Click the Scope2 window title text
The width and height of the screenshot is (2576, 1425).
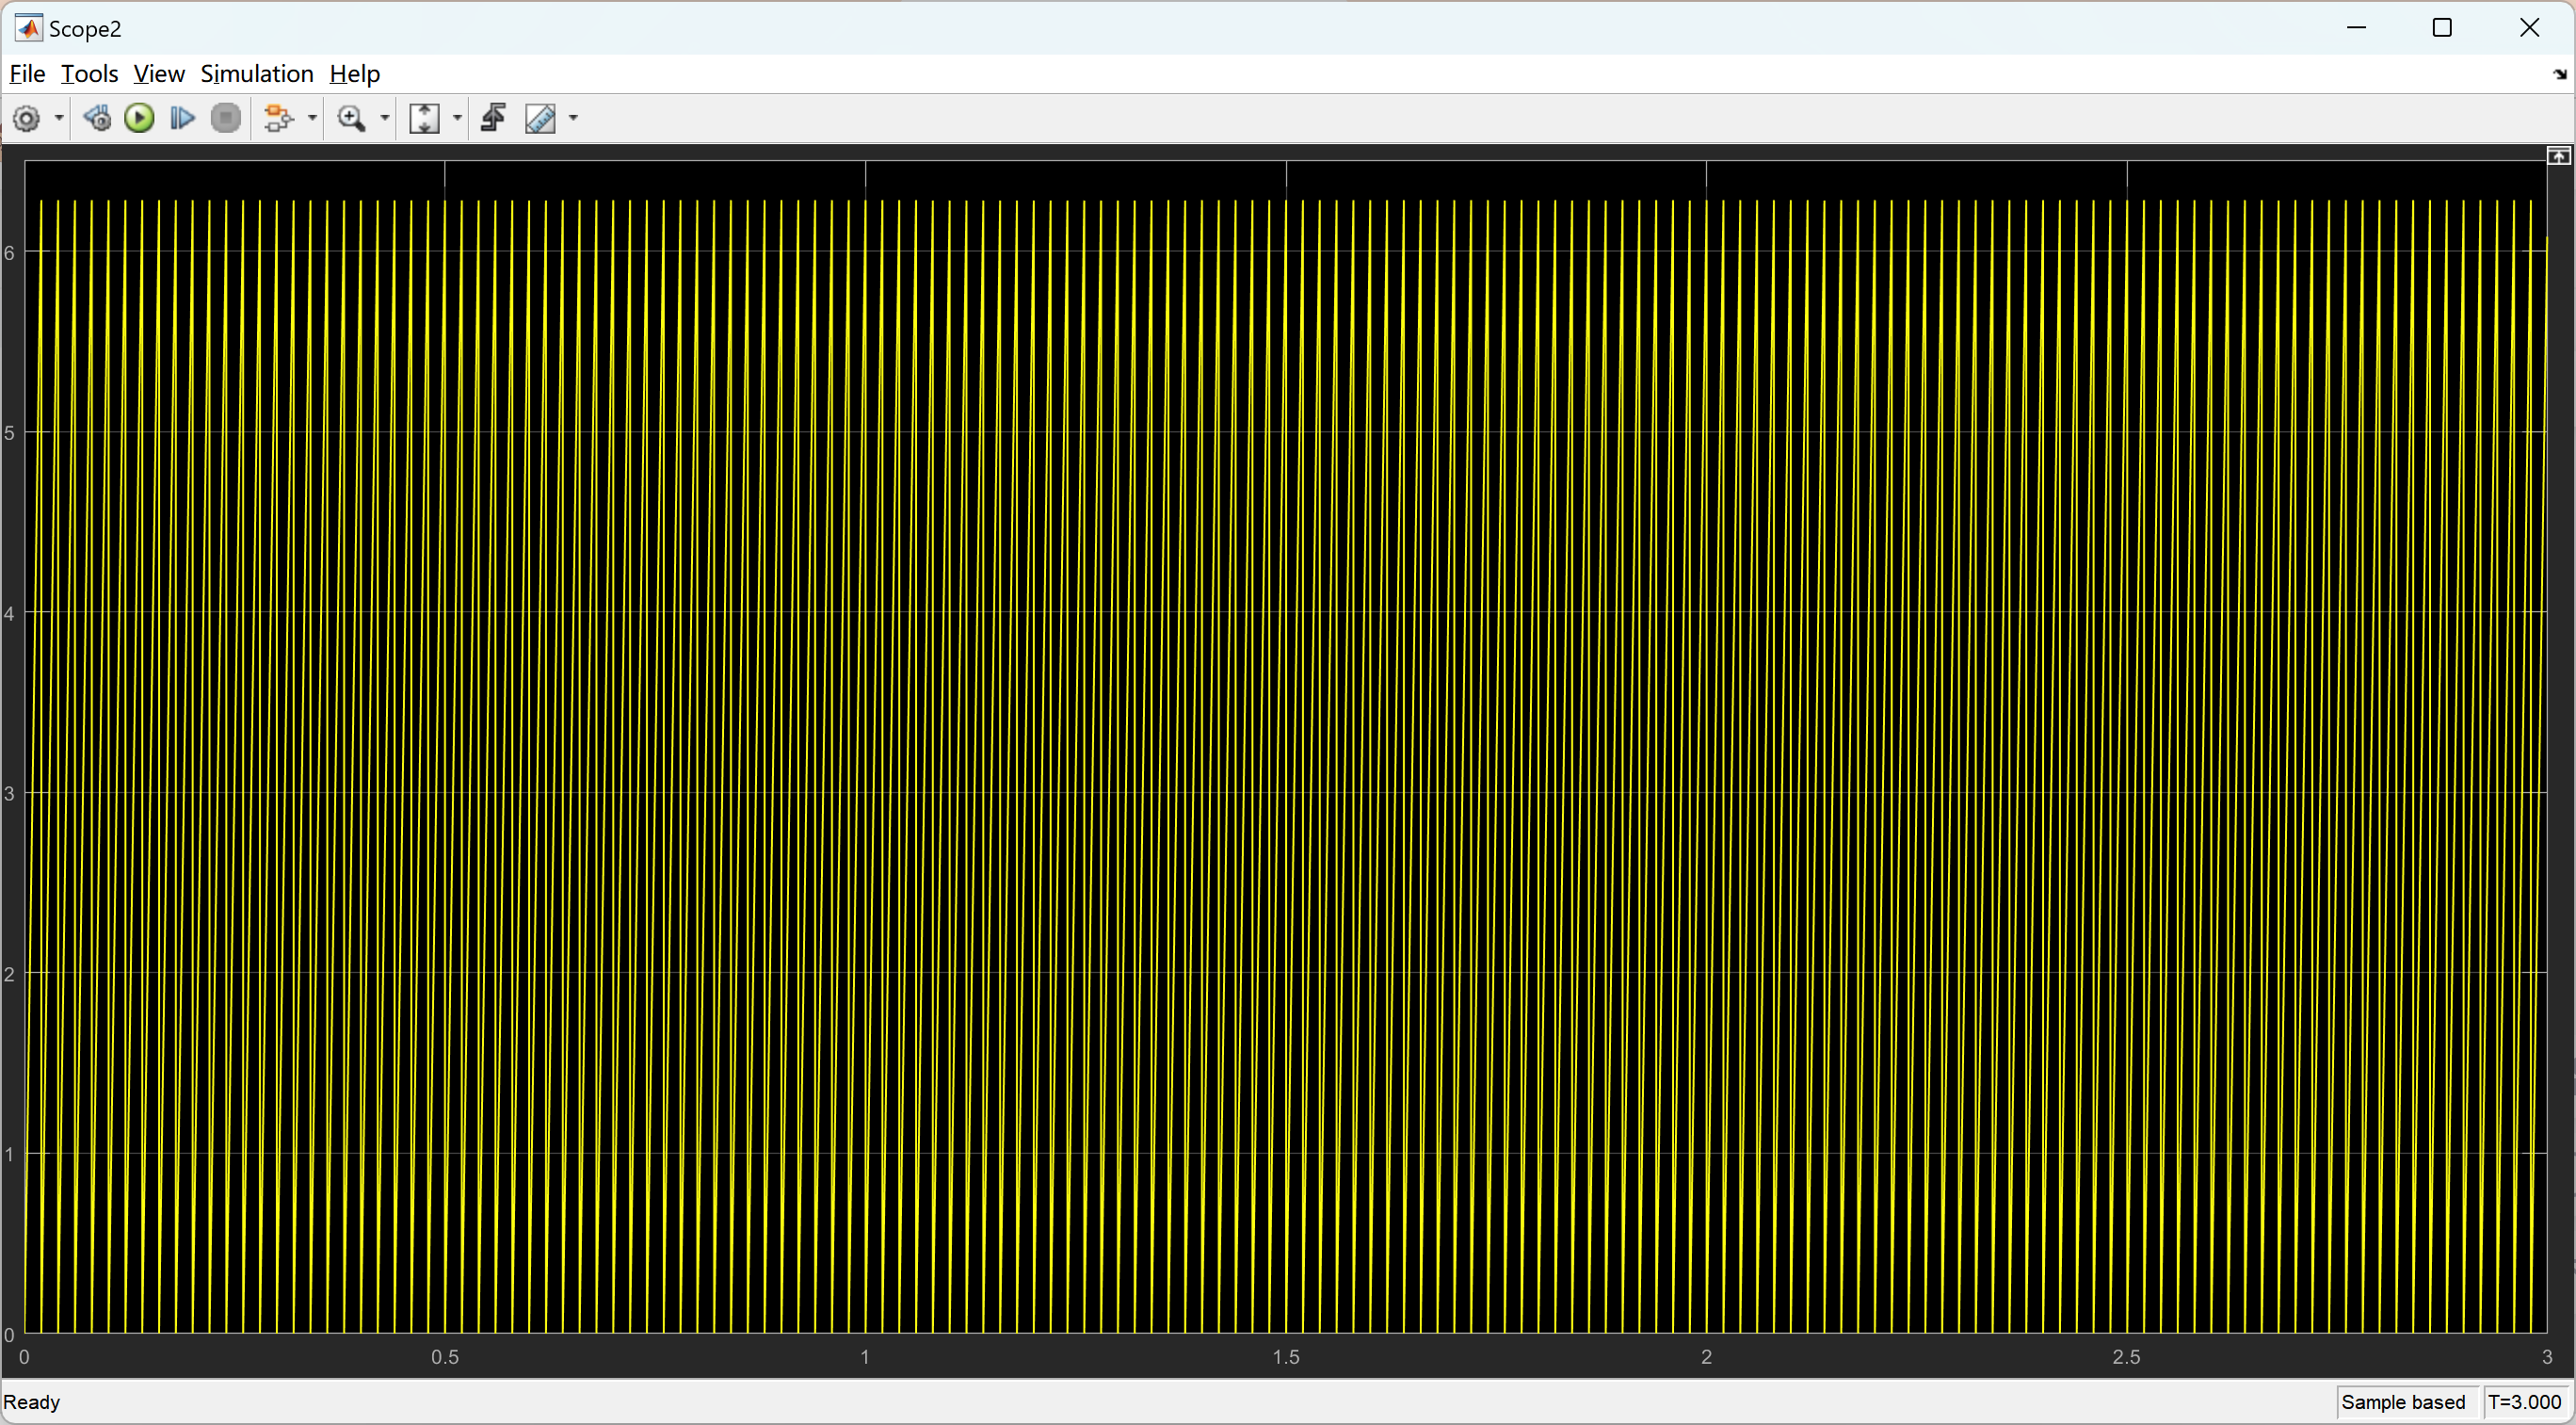click(86, 29)
